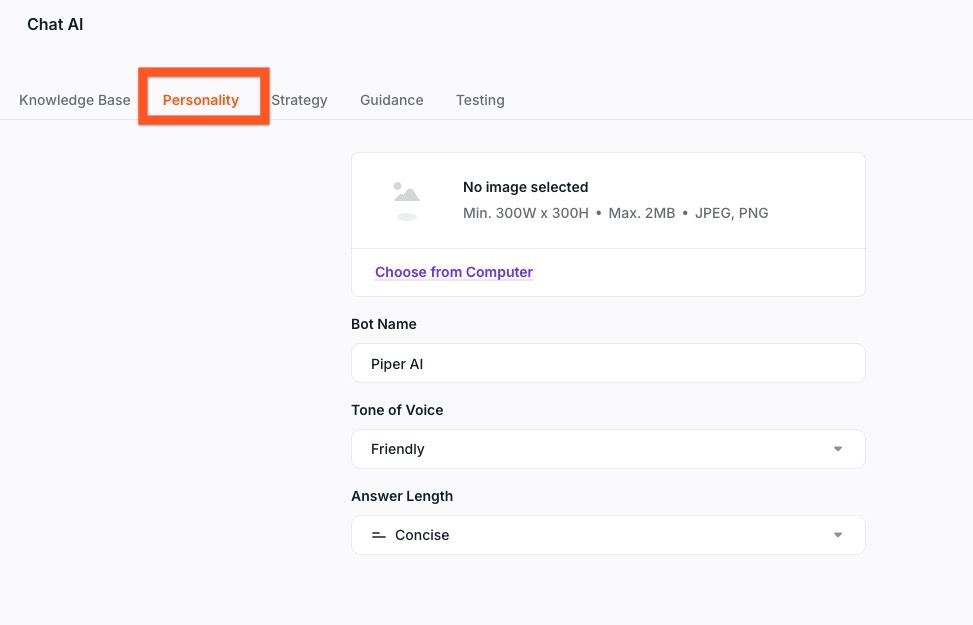
Task: Open the Strategy tab
Action: [x=299, y=100]
